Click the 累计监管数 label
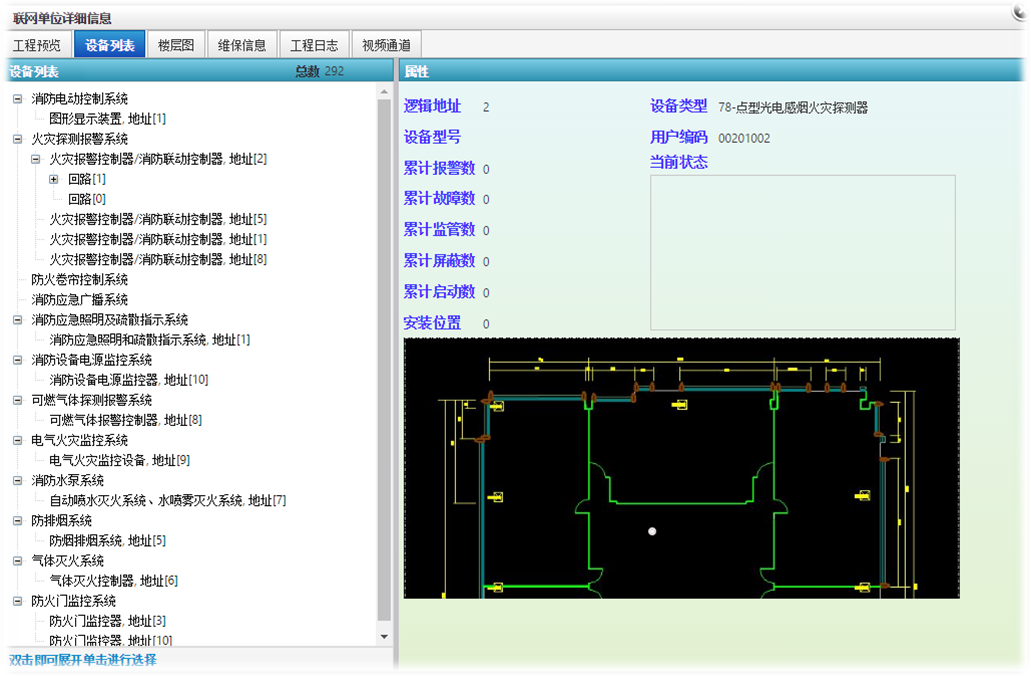Viewport: 1031px width, 676px height. click(439, 229)
